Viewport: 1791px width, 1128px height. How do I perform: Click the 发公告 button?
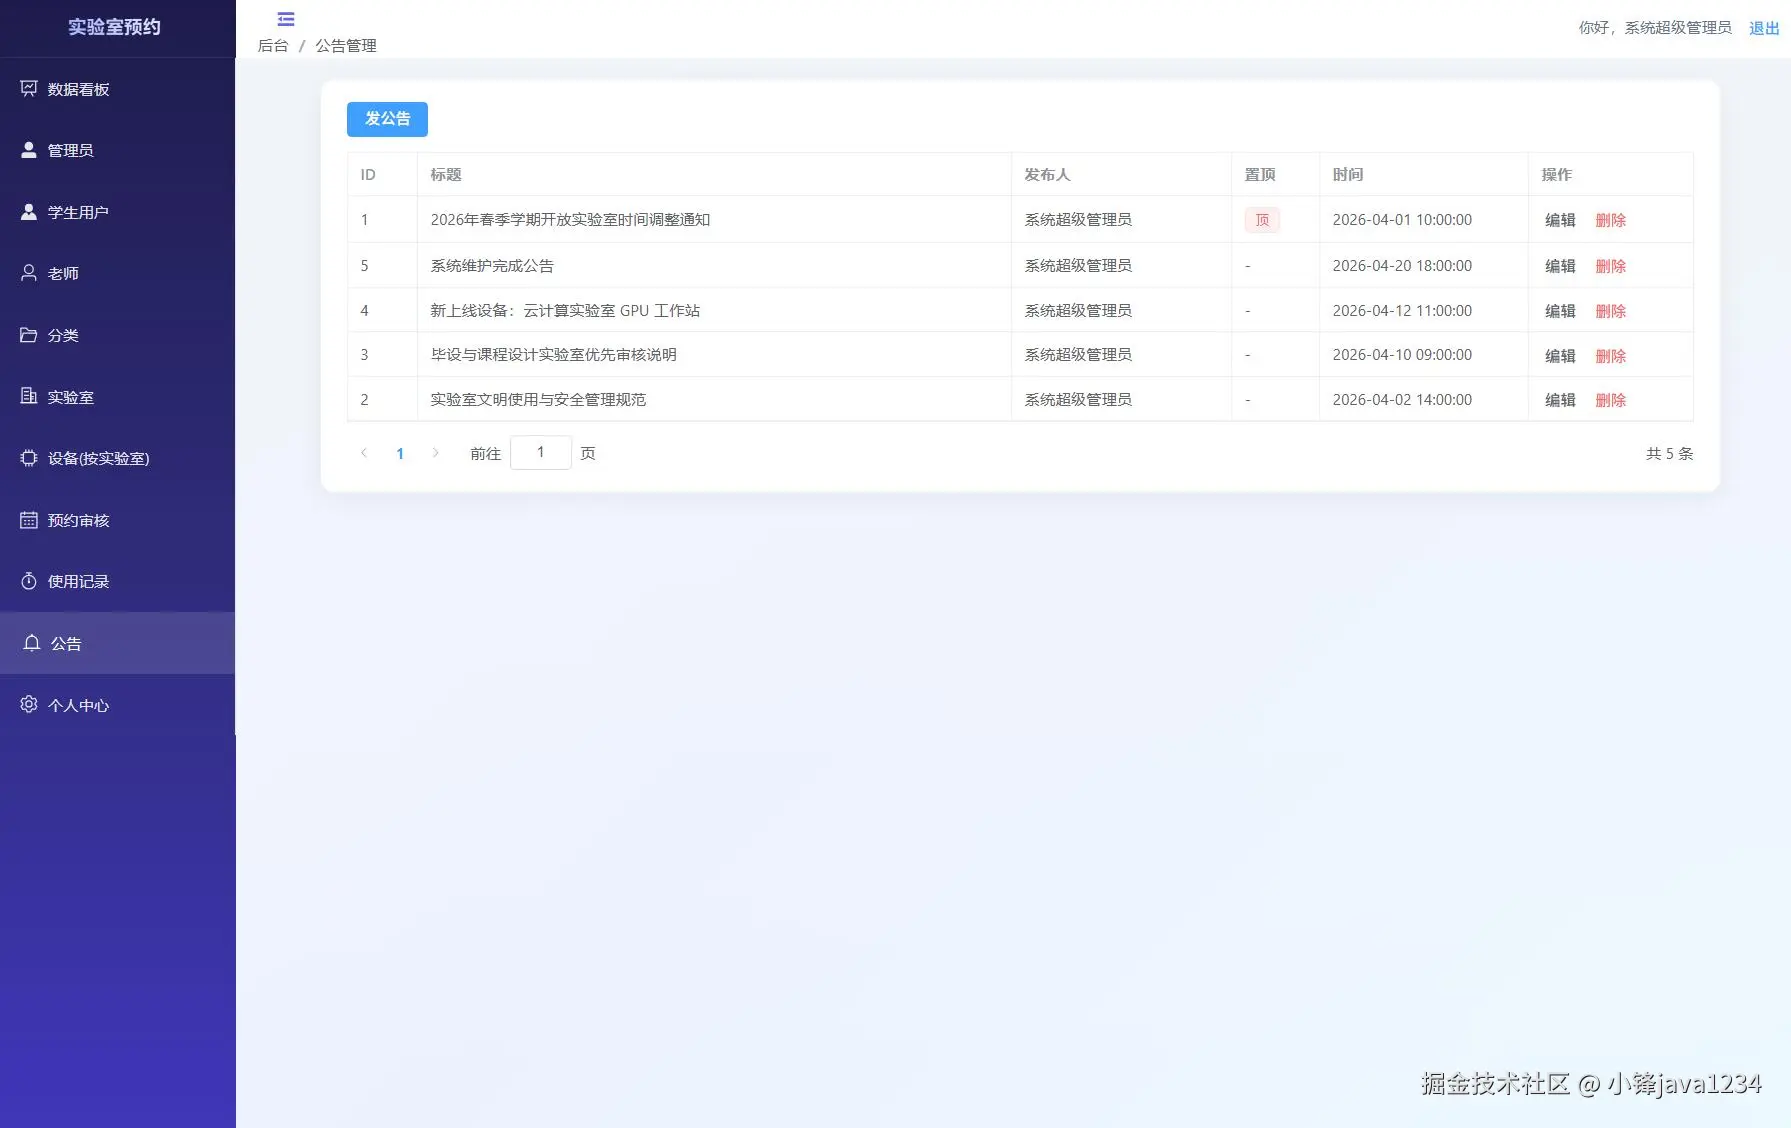pyautogui.click(x=387, y=119)
